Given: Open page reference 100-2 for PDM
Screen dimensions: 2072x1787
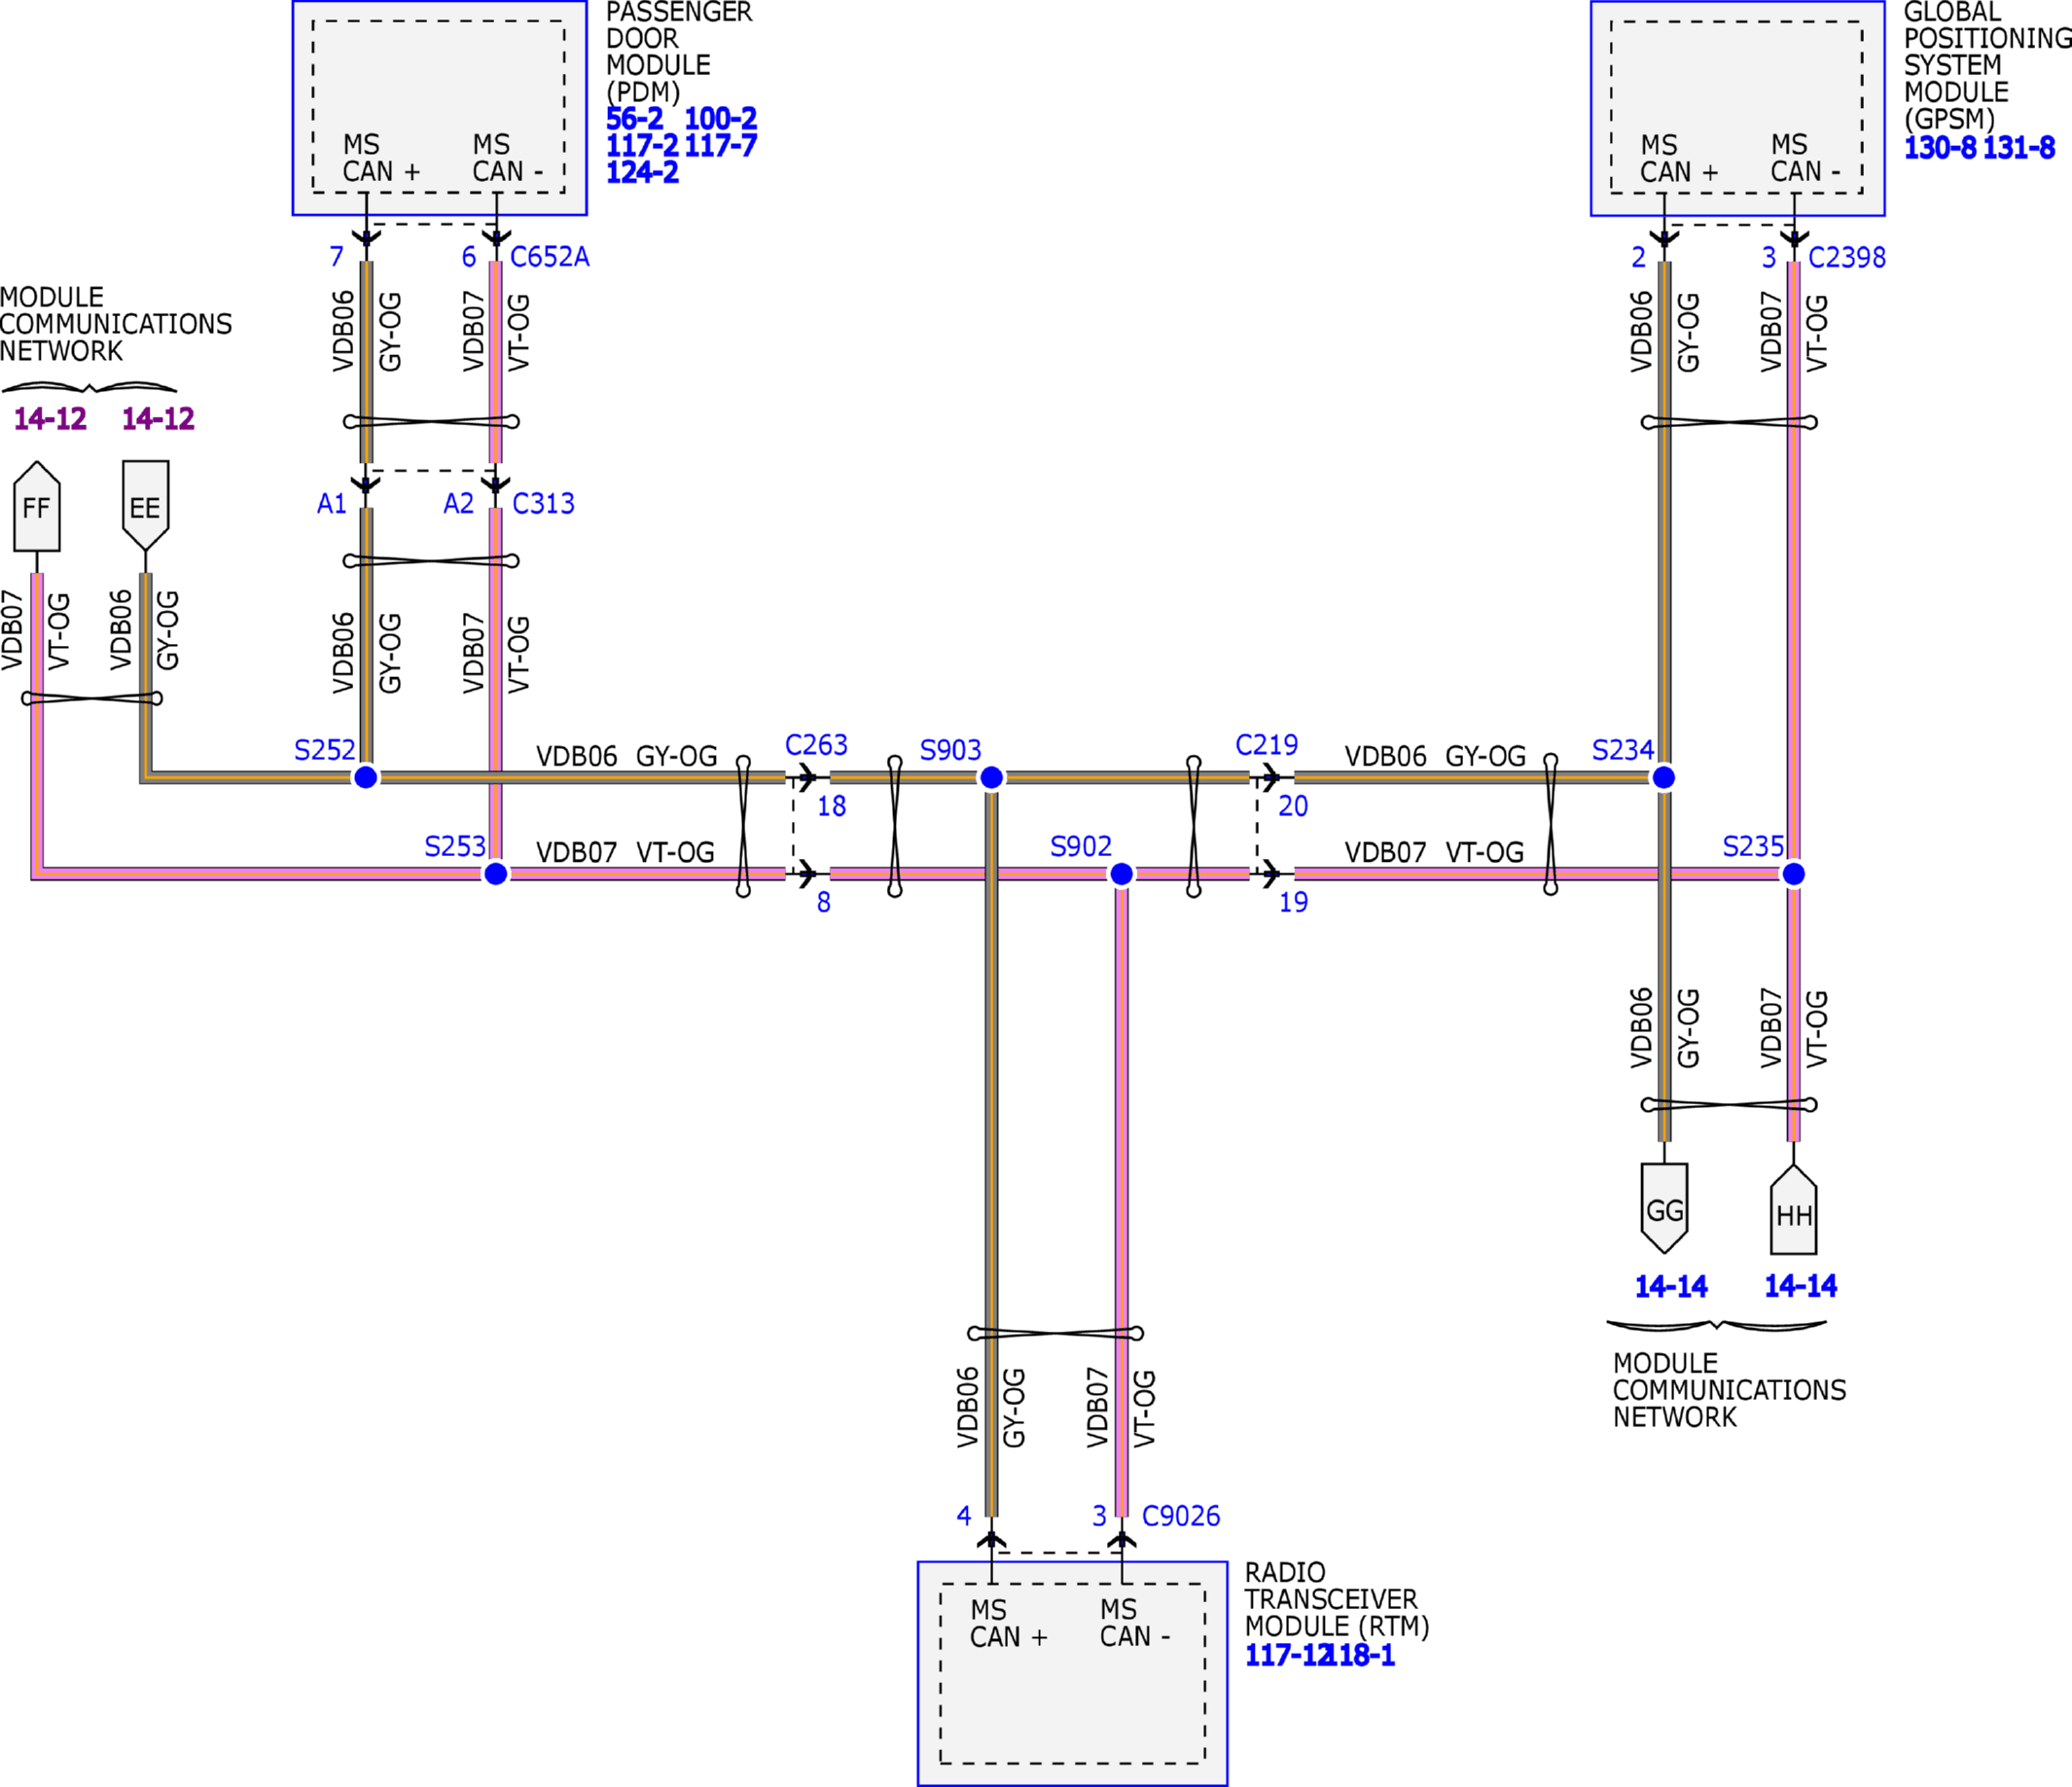Looking at the screenshot, I should 720,119.
